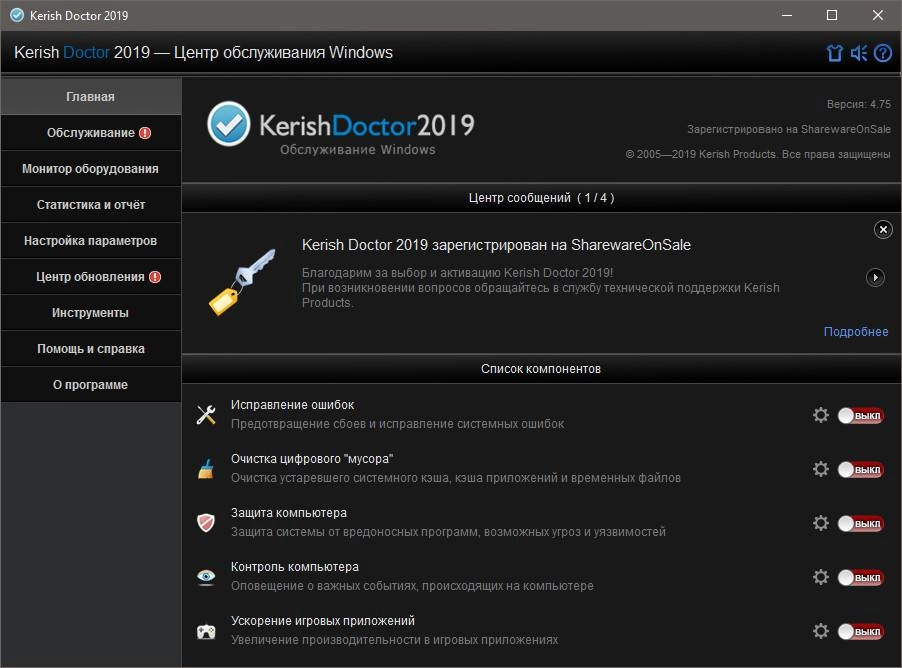Open Монитор оборудования section
This screenshot has height=668, width=902.
[x=91, y=169]
